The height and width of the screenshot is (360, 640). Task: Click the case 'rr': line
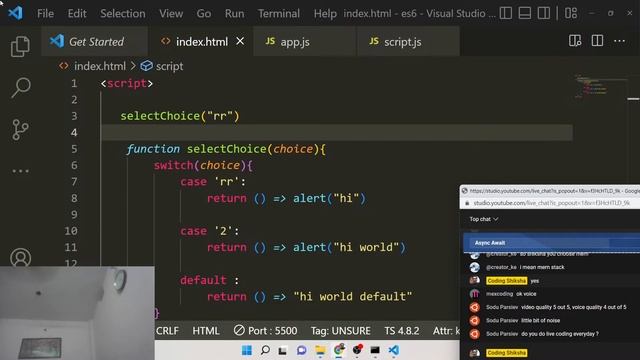[x=213, y=182]
